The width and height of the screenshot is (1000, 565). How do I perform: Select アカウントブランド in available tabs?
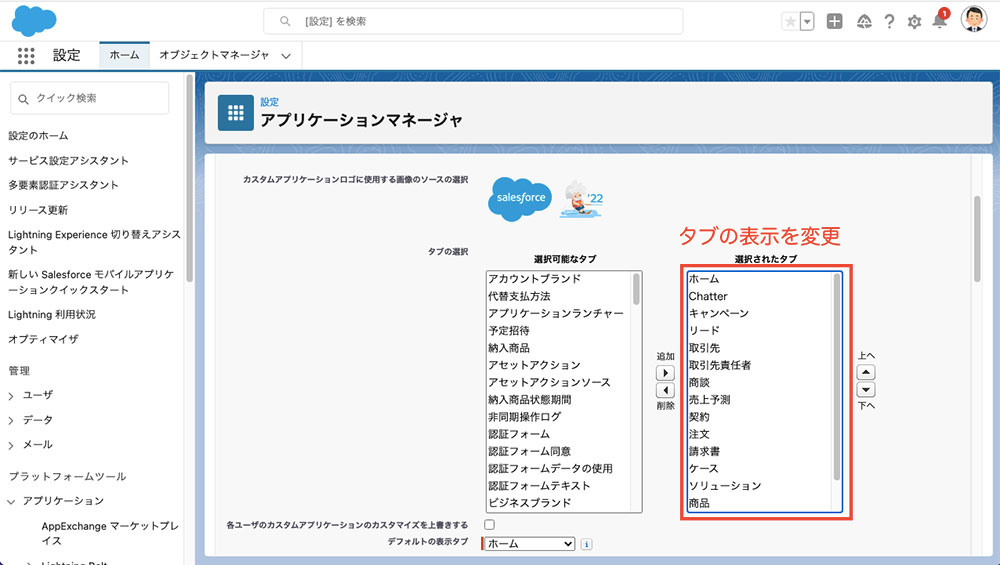pyautogui.click(x=534, y=279)
